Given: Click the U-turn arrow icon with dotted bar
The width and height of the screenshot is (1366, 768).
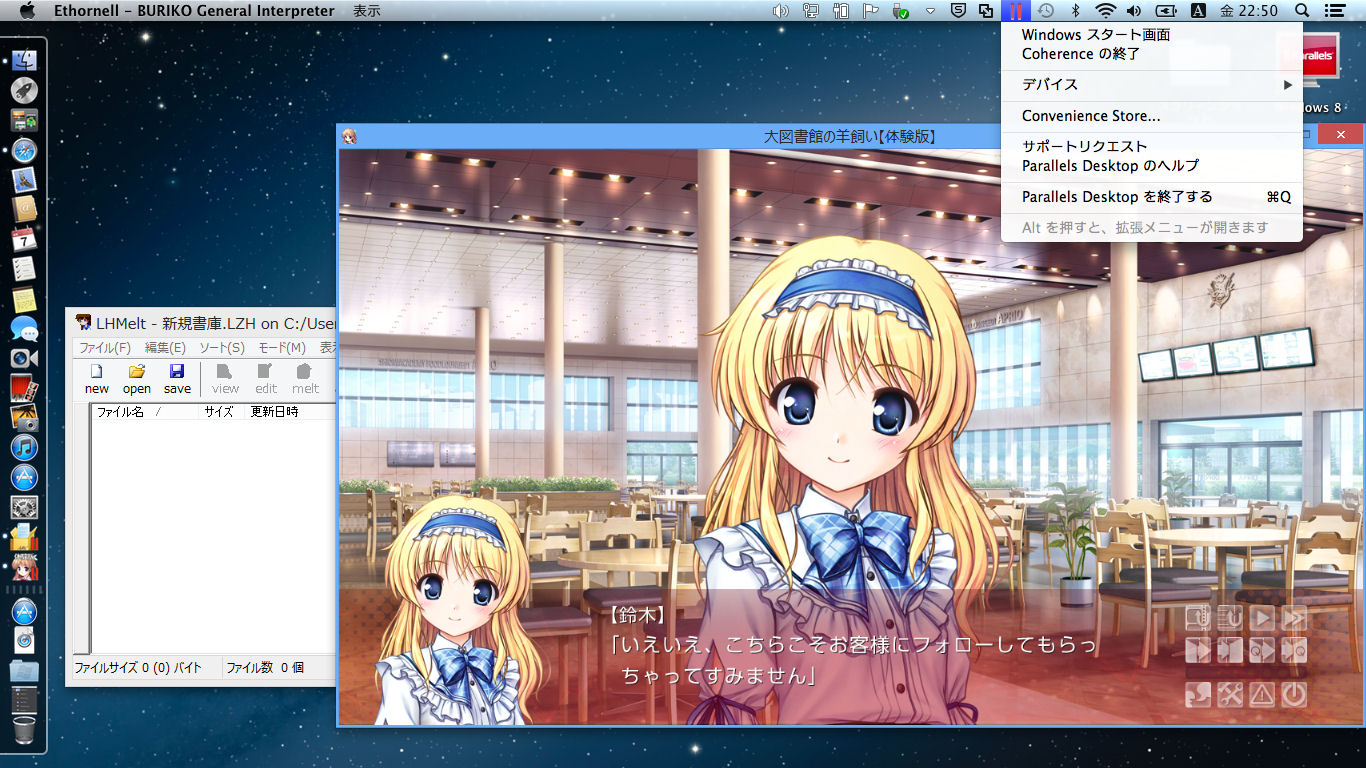Looking at the screenshot, I should pyautogui.click(x=1198, y=618).
